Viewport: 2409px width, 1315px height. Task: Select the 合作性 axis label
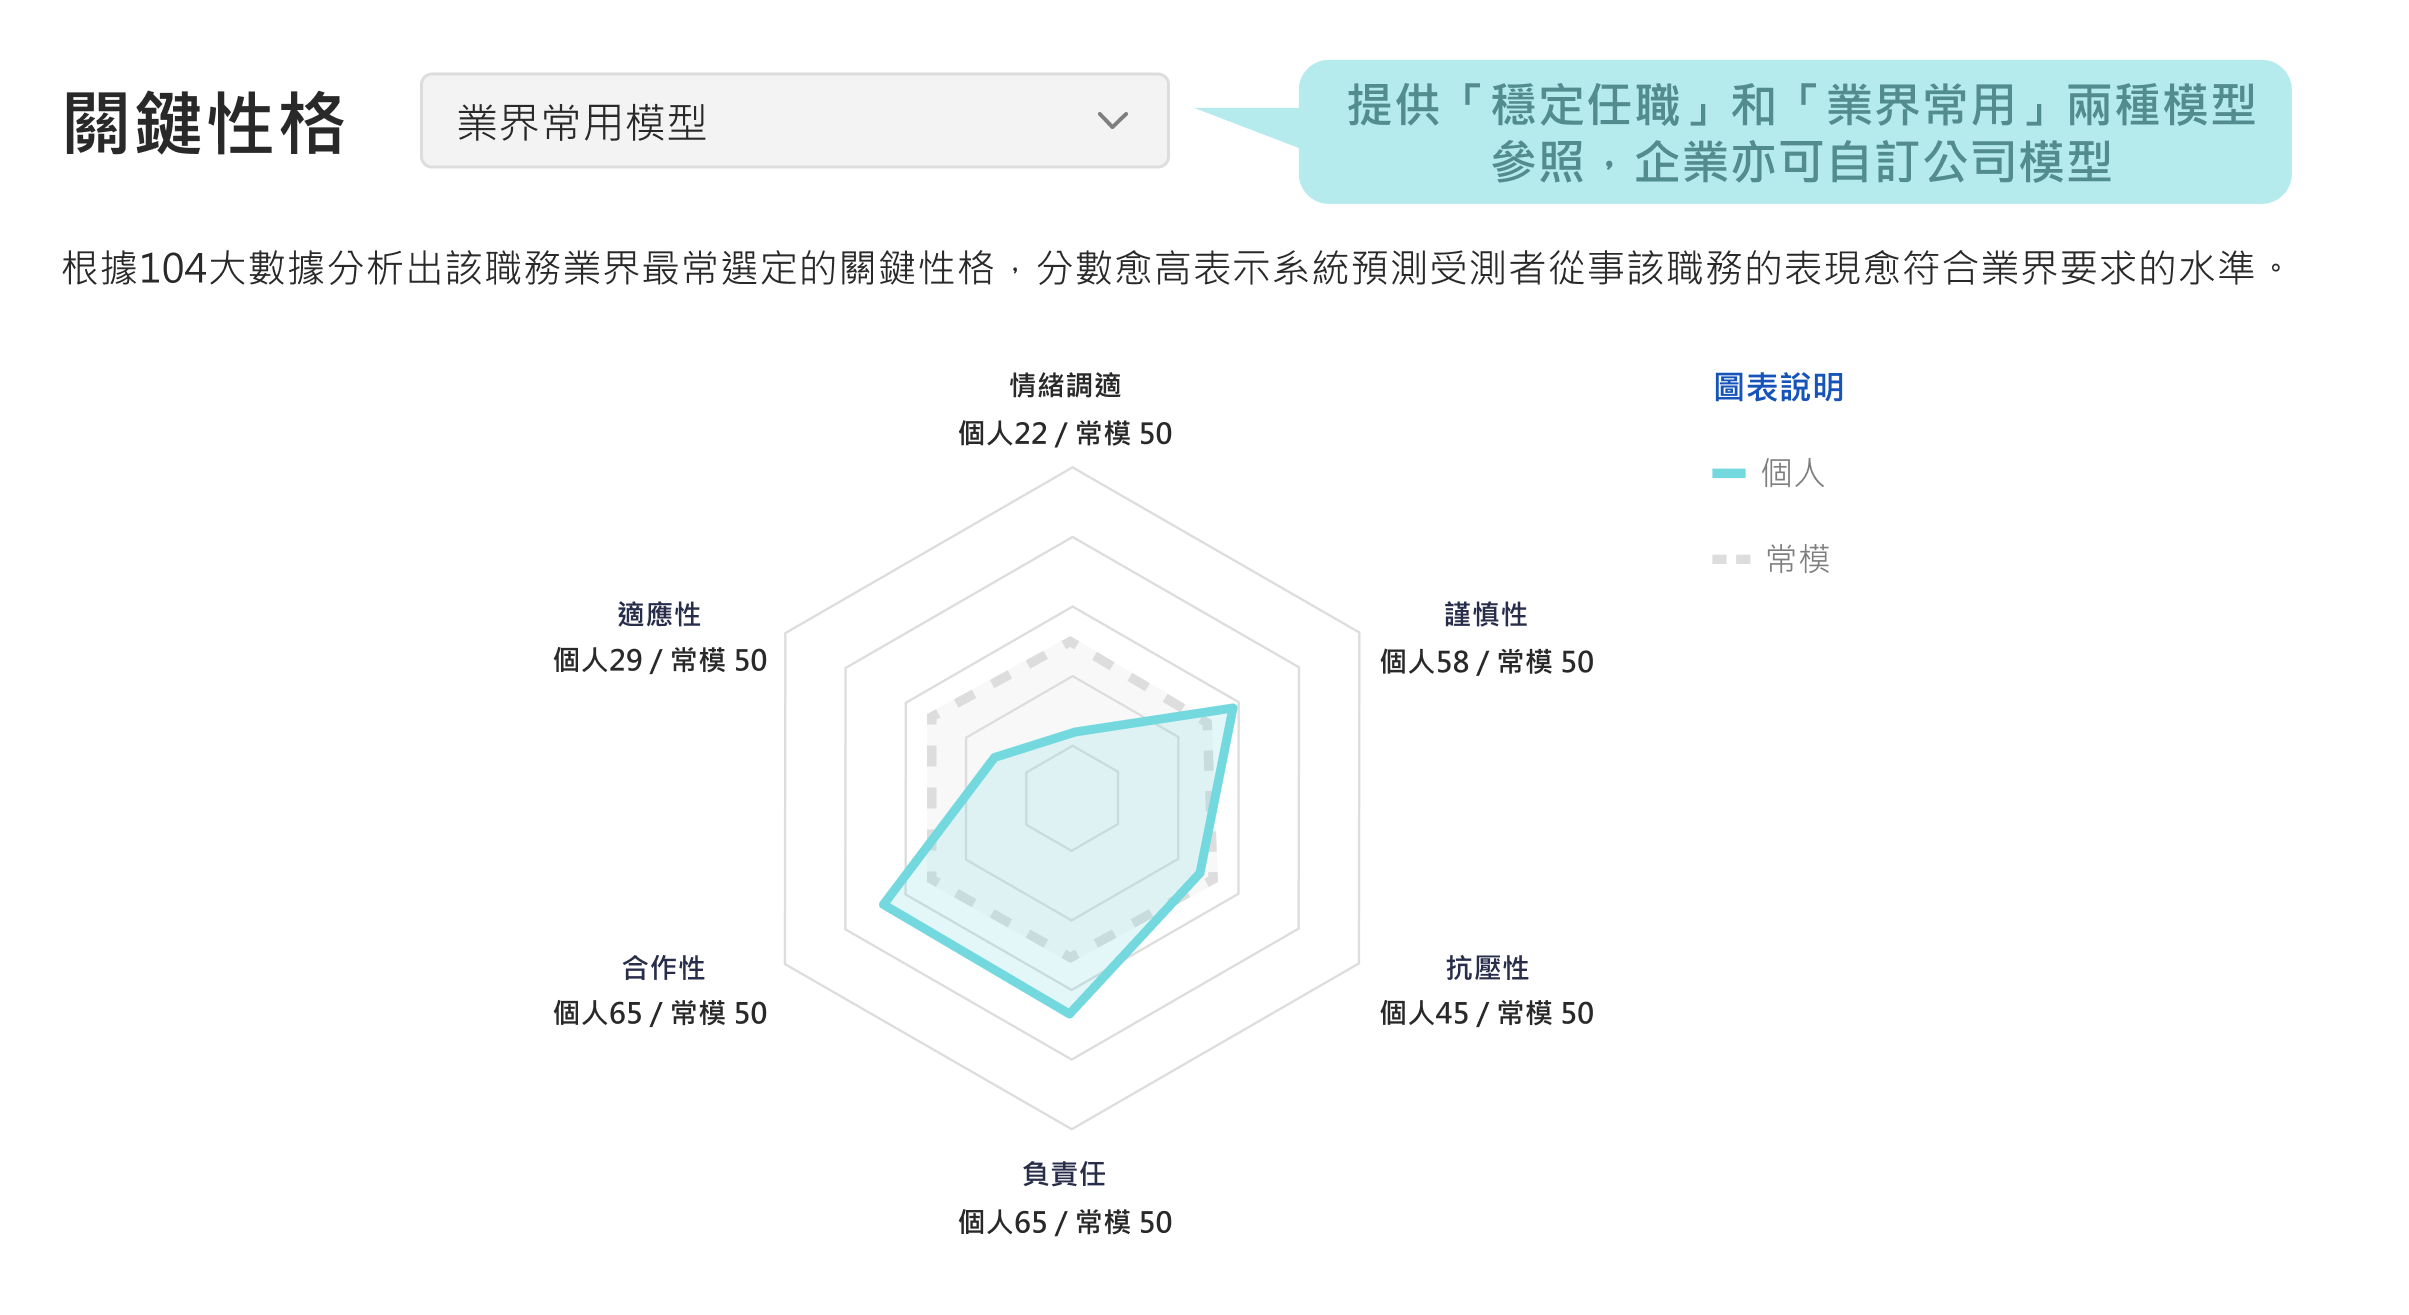click(x=663, y=967)
